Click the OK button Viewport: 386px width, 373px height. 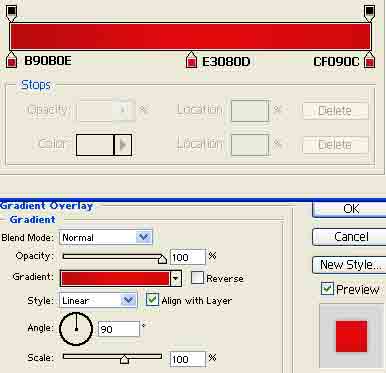click(350, 209)
